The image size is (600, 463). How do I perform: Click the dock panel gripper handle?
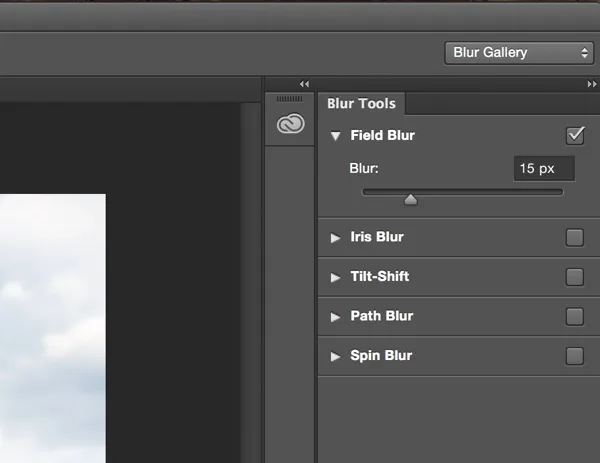coord(289,99)
